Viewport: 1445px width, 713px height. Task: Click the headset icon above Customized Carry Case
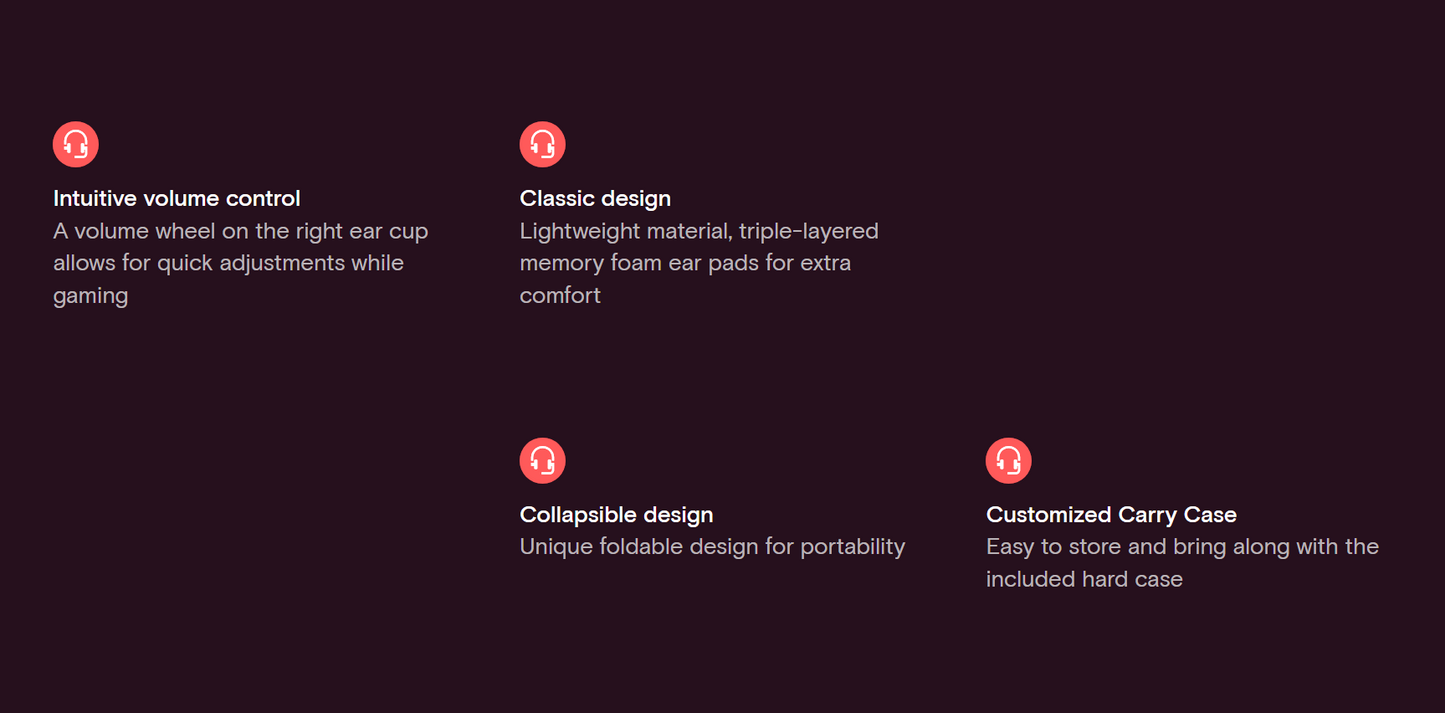[x=1009, y=461]
